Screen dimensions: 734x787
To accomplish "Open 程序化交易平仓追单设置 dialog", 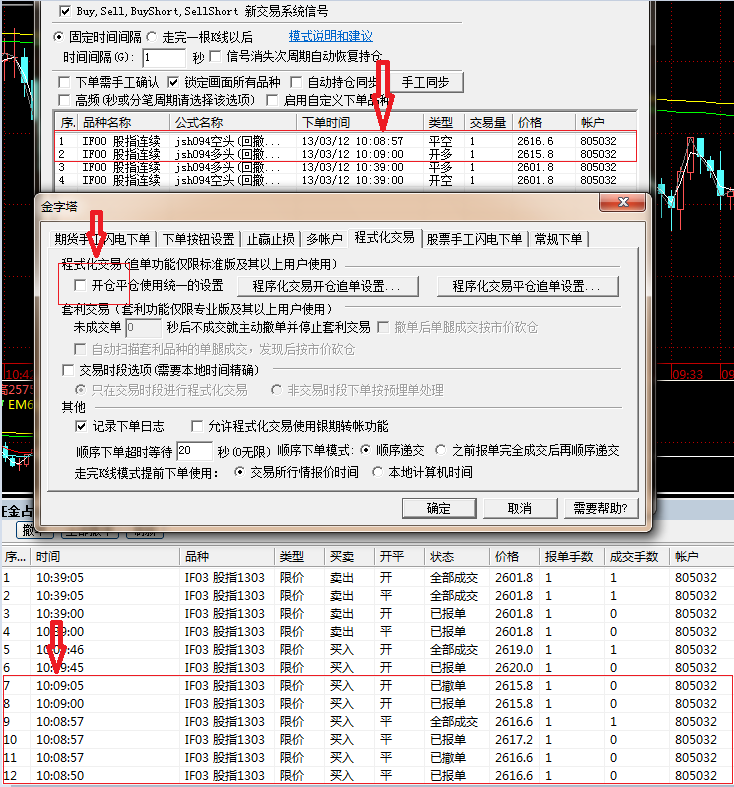I will pyautogui.click(x=520, y=287).
